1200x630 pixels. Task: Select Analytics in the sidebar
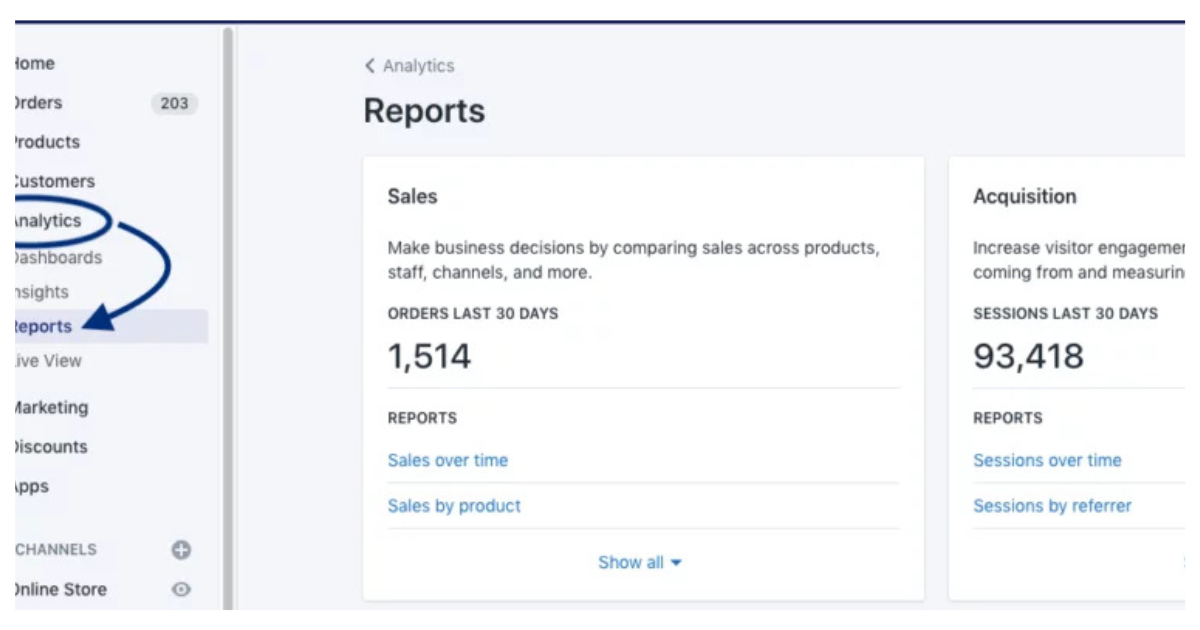click(47, 221)
